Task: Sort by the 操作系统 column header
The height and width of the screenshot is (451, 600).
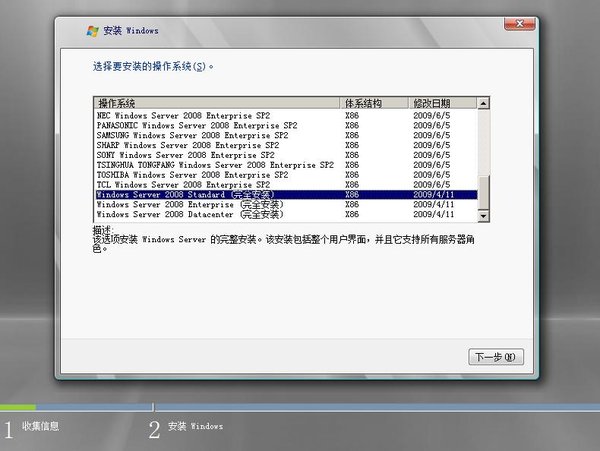Action: point(217,103)
